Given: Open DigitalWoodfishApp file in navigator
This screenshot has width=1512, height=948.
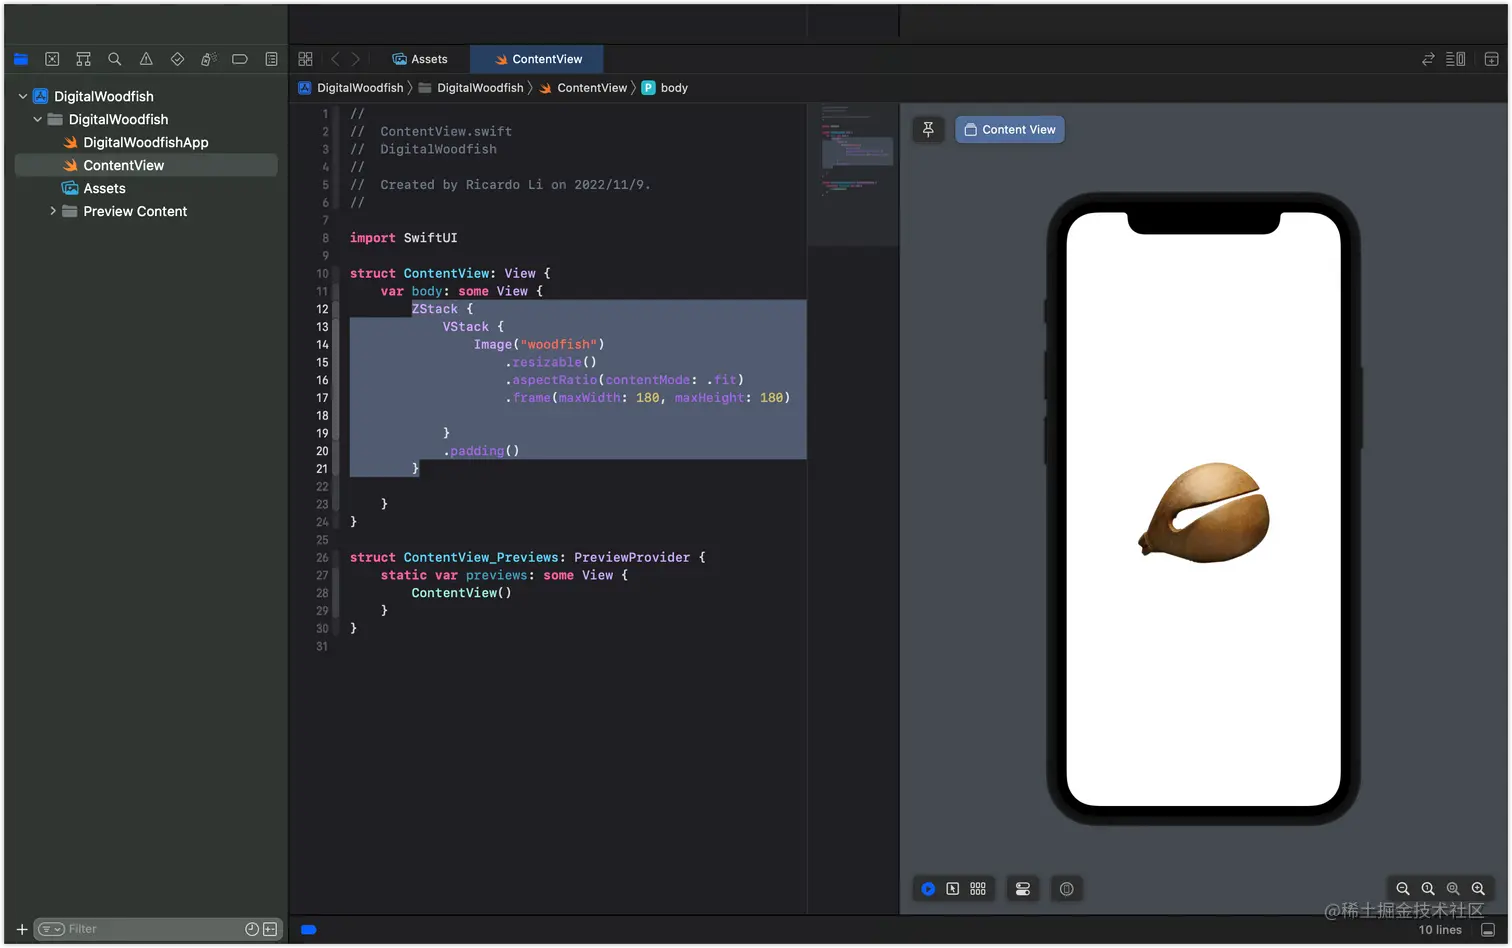Looking at the screenshot, I should click(146, 142).
